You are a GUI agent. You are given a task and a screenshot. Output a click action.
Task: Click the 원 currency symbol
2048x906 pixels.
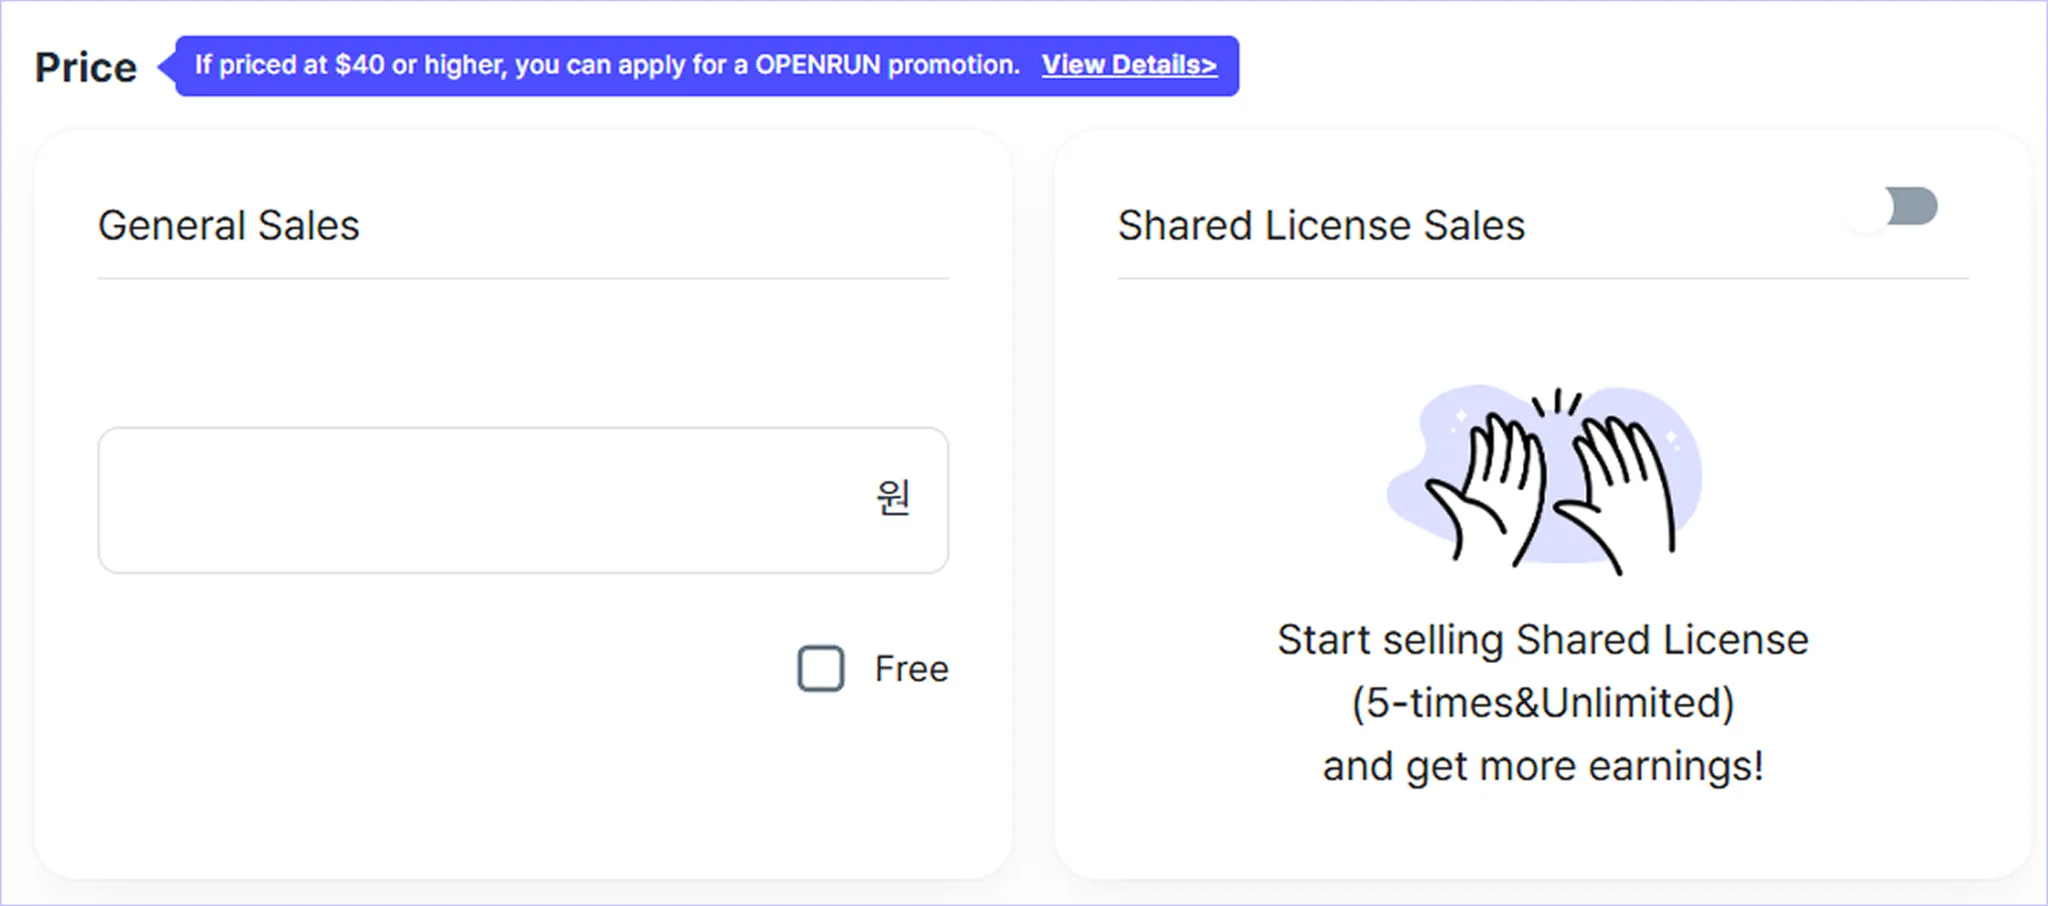(x=893, y=497)
